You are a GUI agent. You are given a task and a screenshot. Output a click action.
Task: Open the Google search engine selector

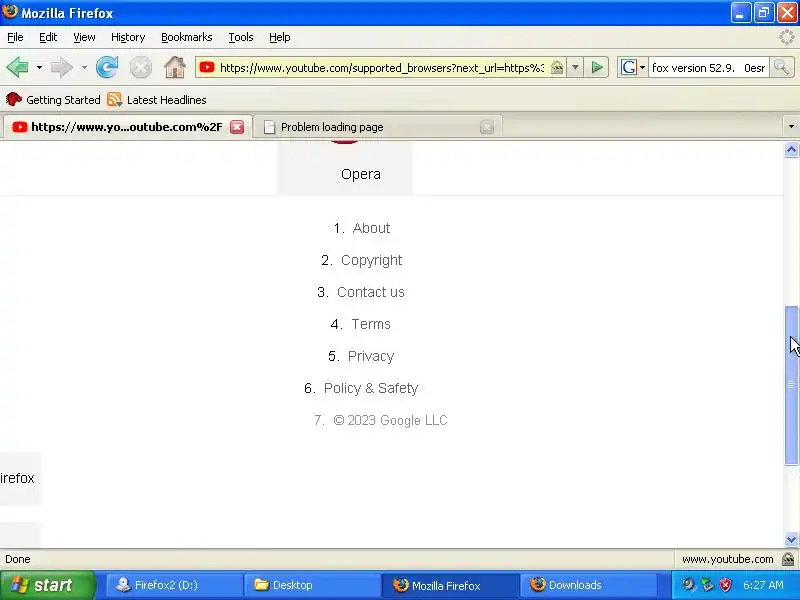pyautogui.click(x=633, y=67)
